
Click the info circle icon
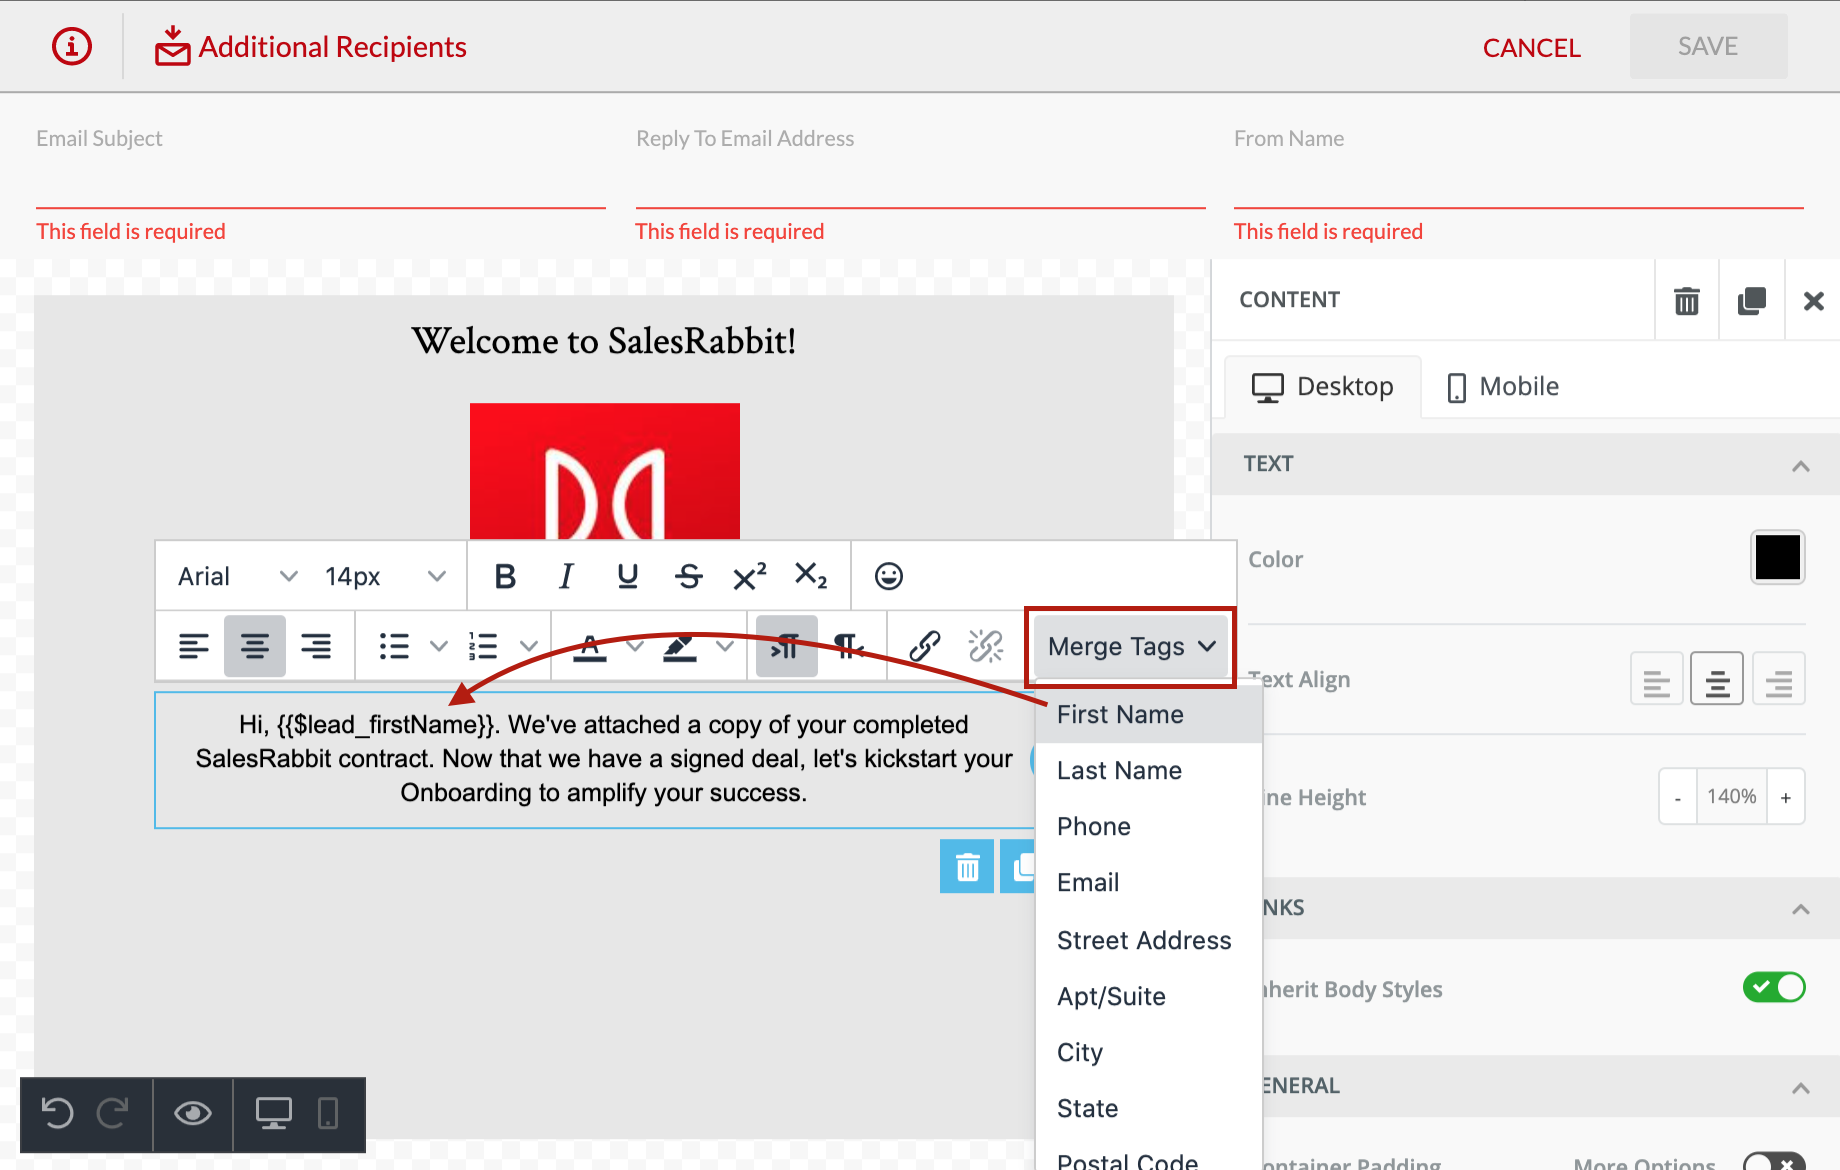point(72,46)
